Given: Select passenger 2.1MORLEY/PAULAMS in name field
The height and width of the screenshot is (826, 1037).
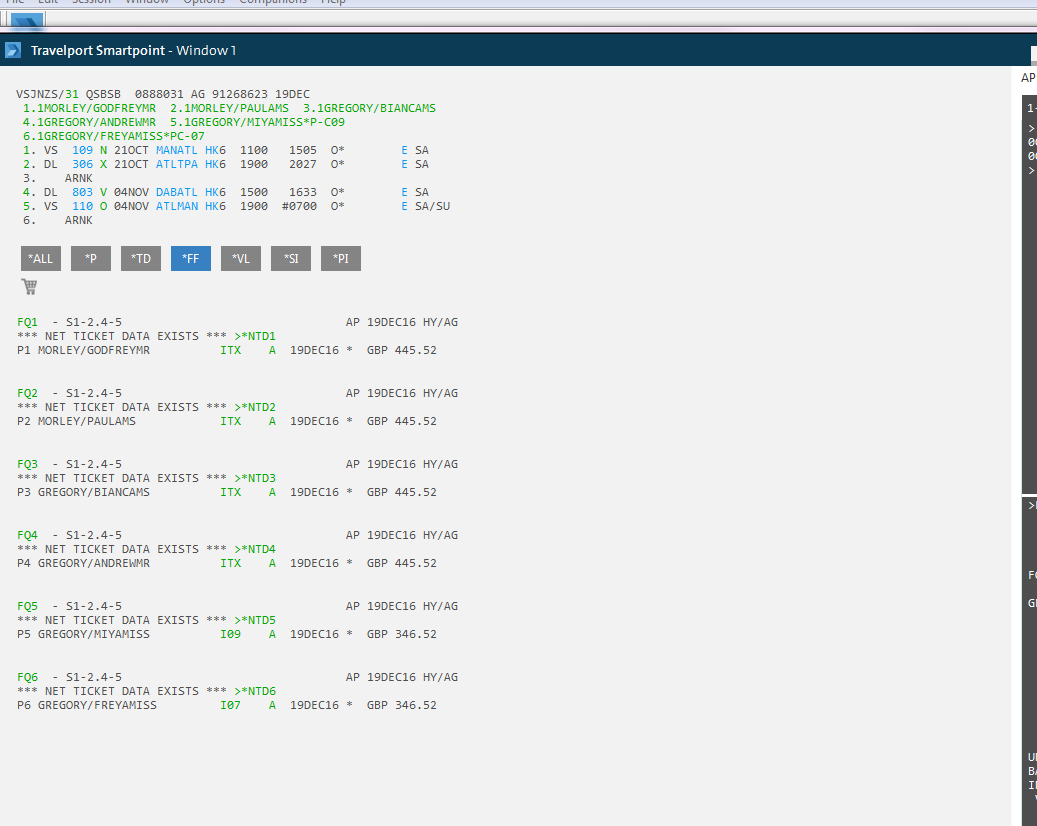Looking at the screenshot, I should tap(229, 108).
